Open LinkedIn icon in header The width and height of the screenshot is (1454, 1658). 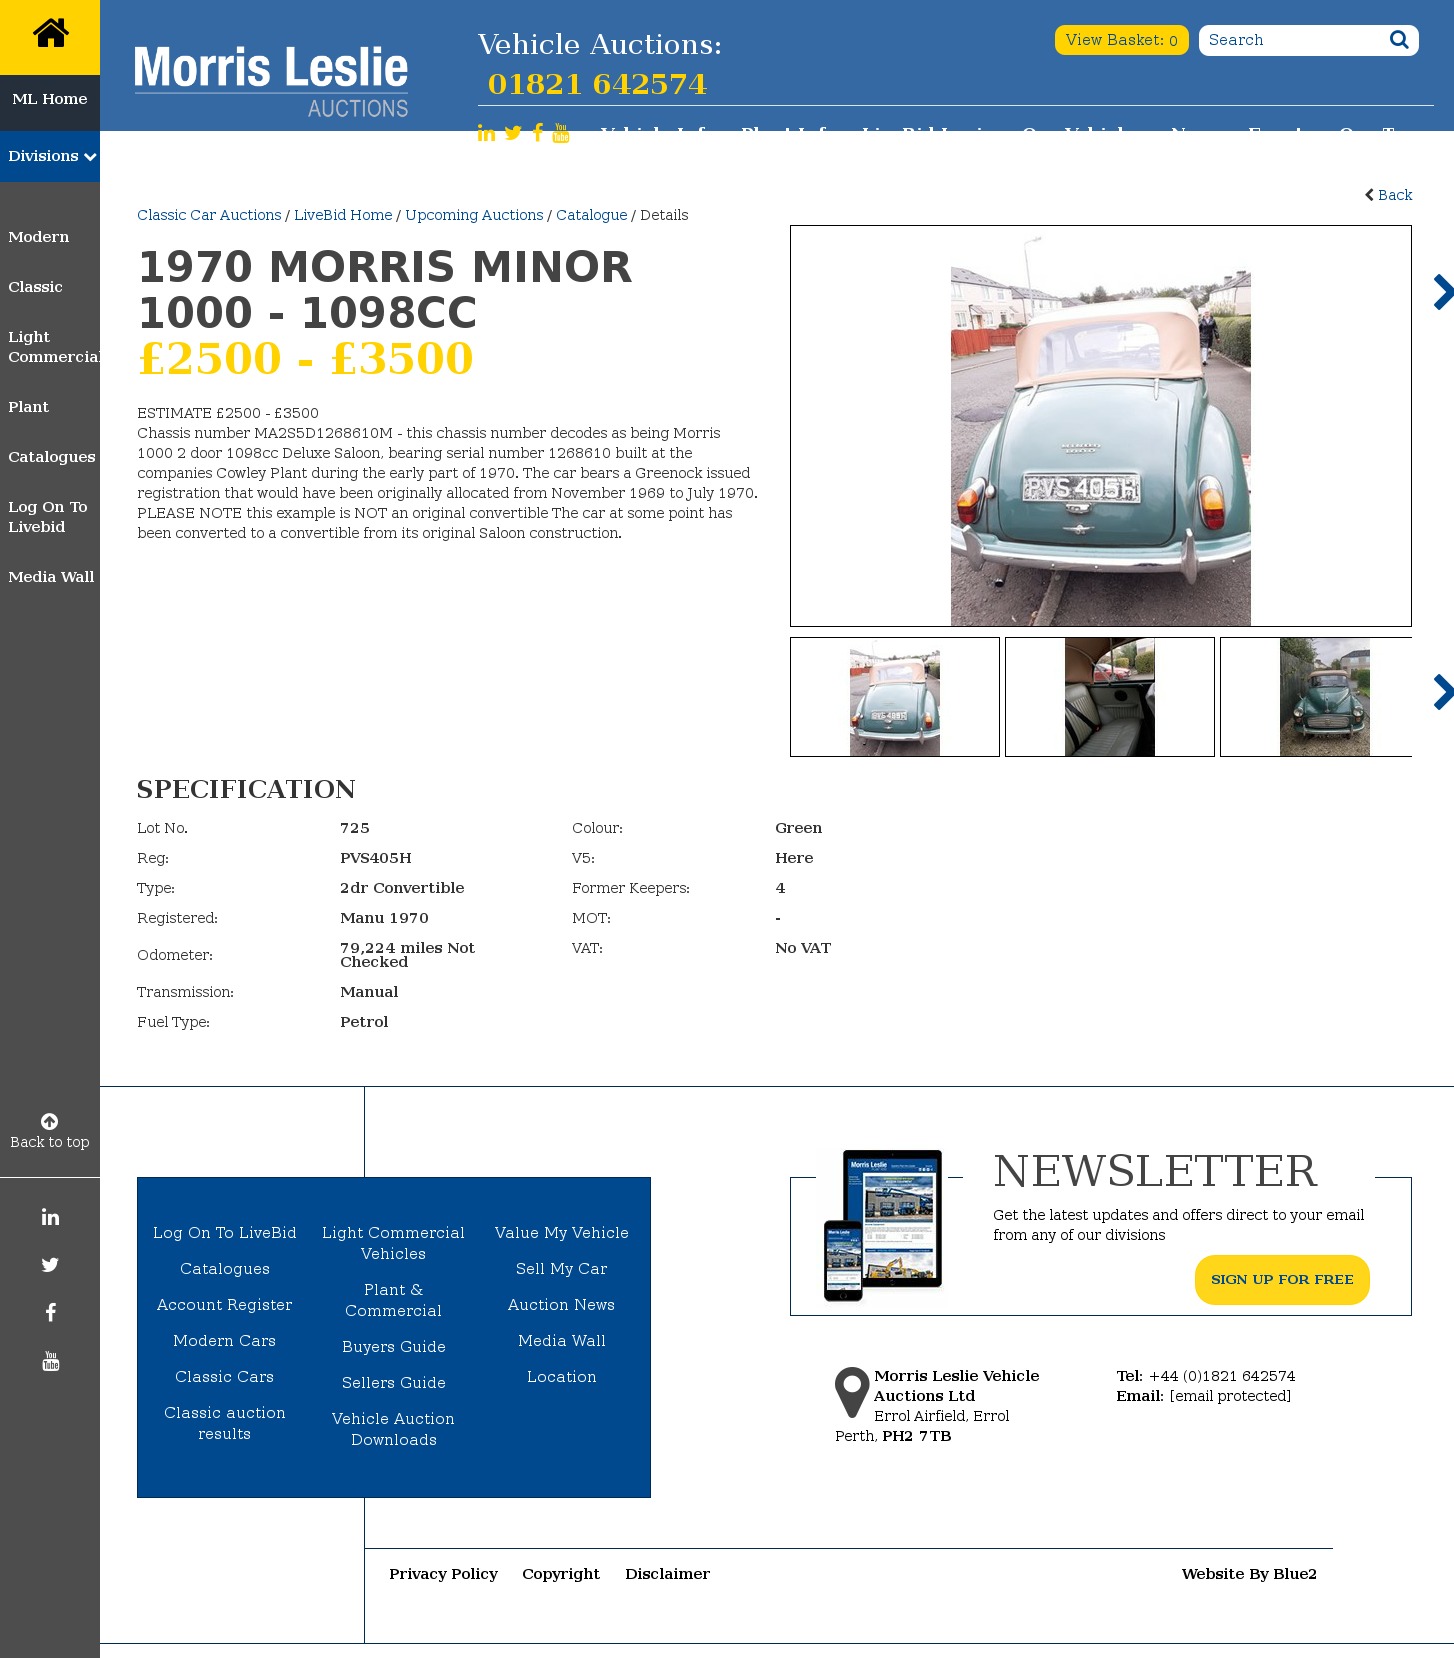tap(486, 133)
